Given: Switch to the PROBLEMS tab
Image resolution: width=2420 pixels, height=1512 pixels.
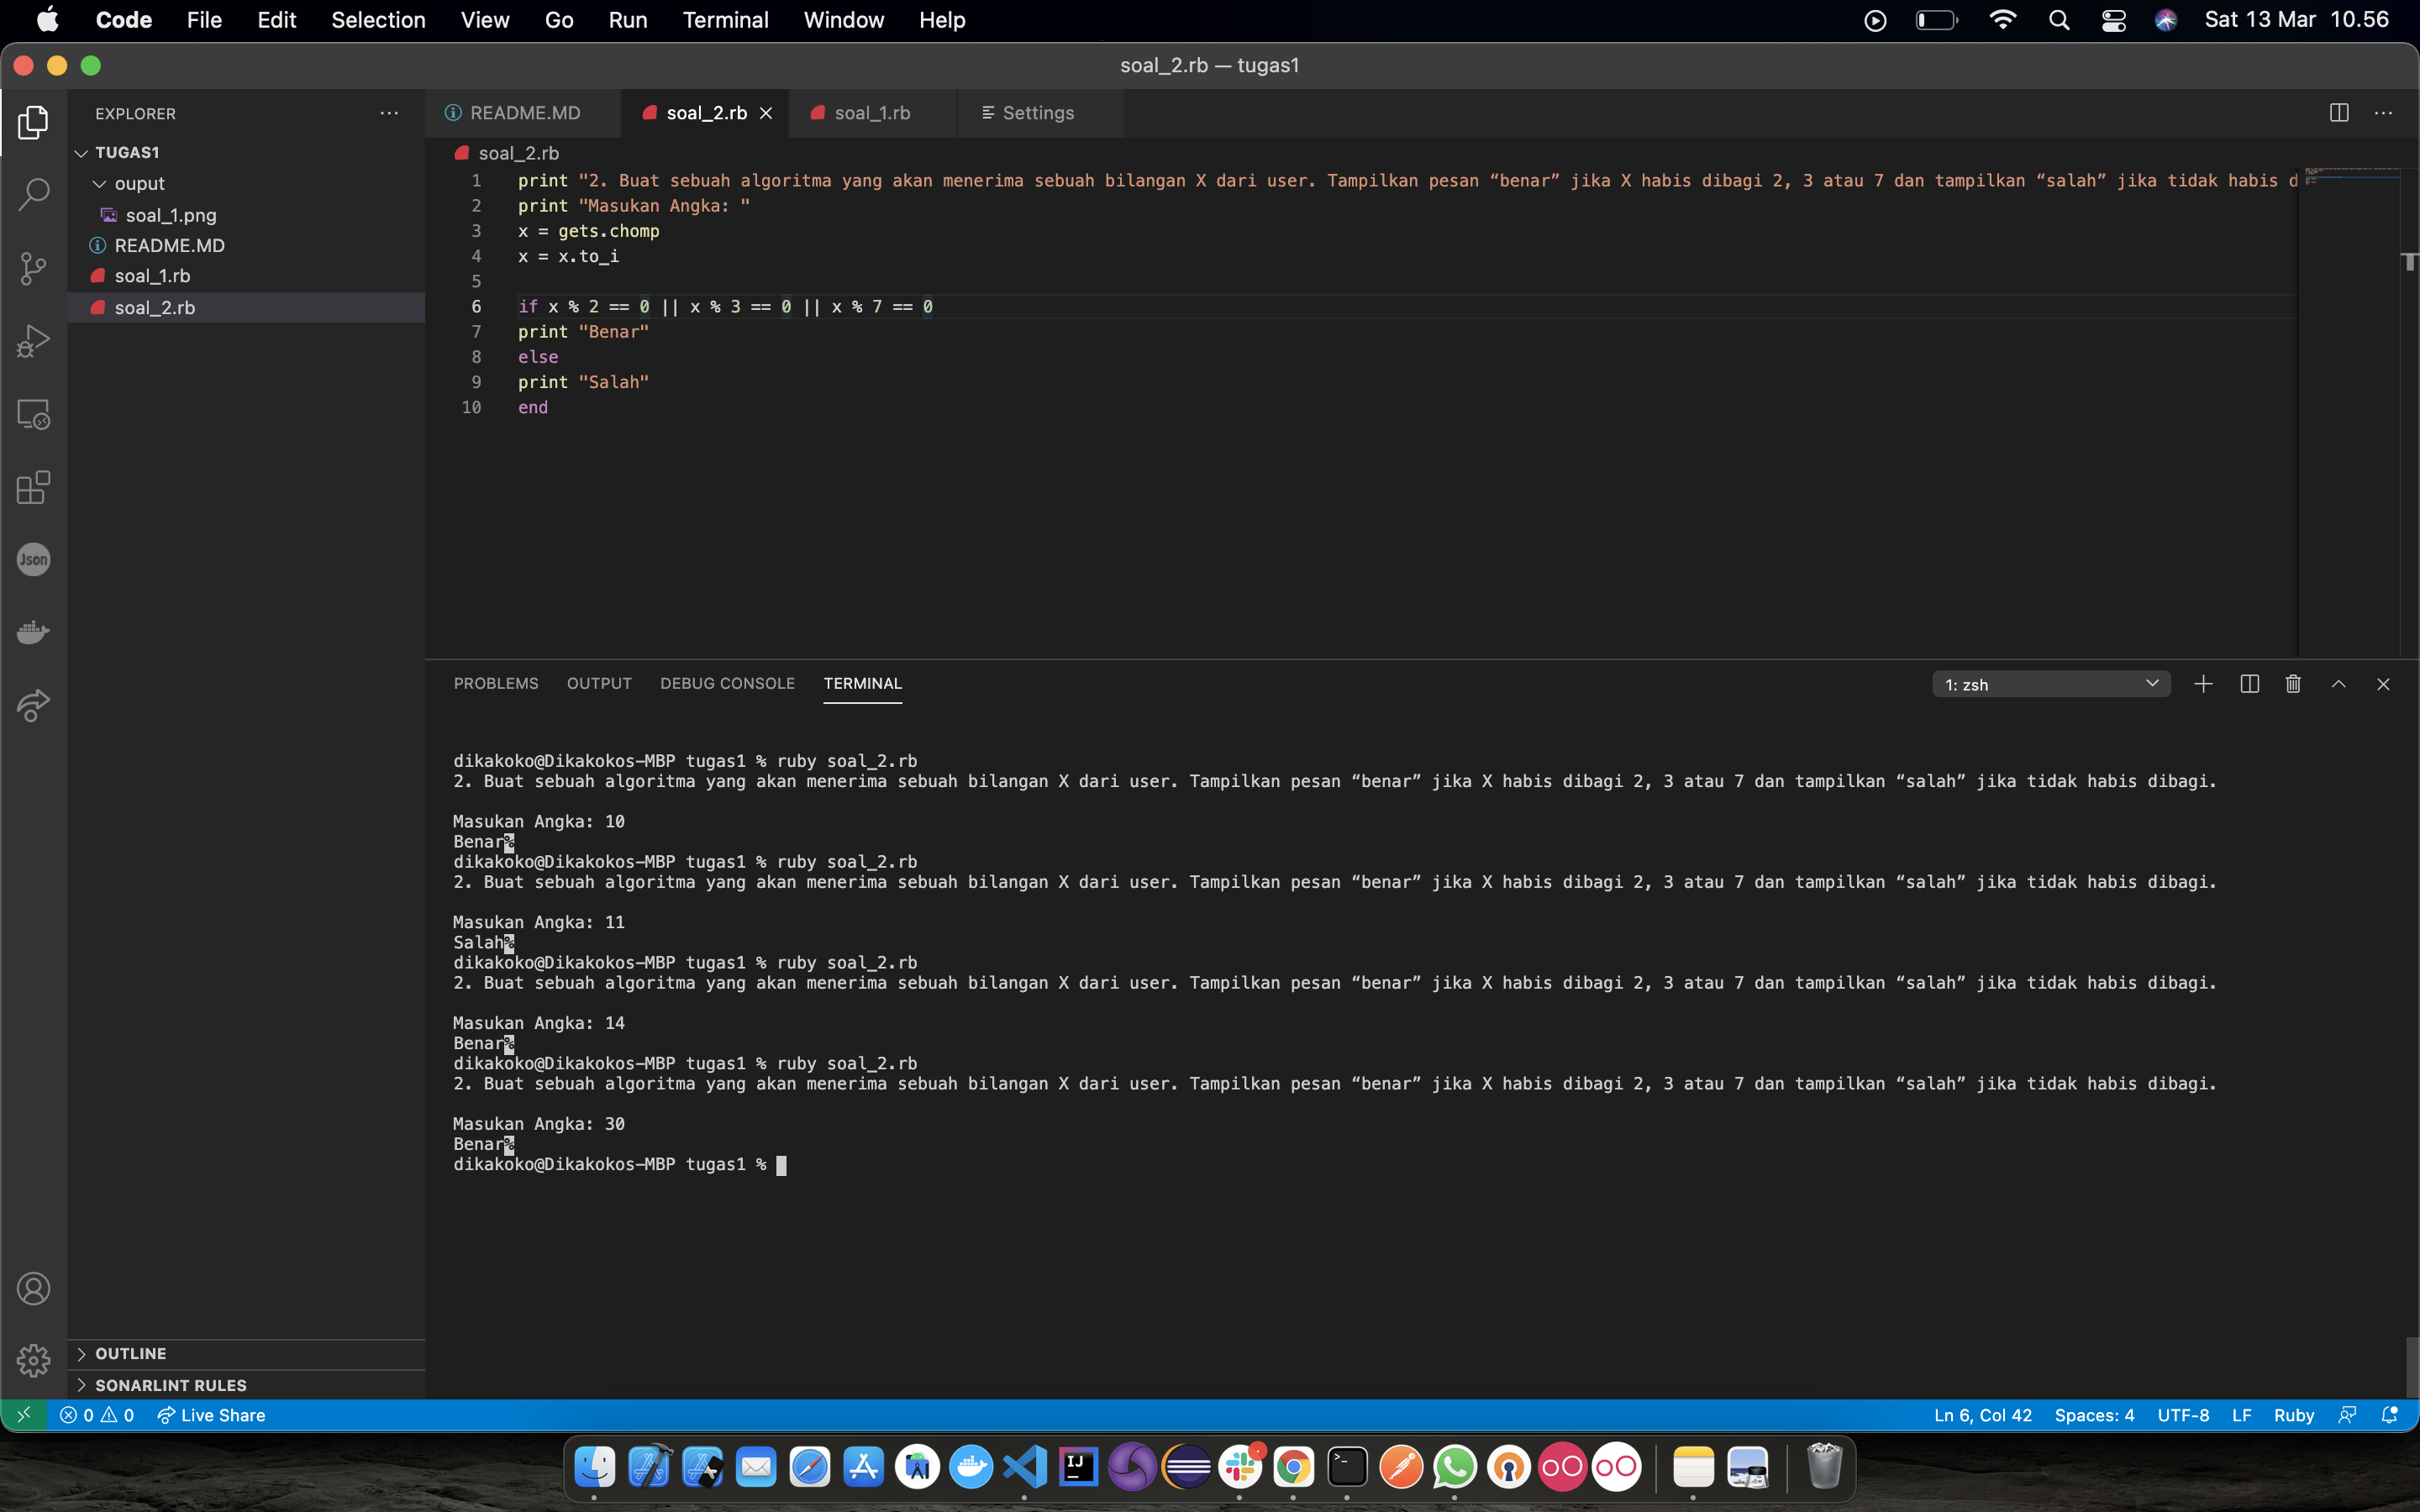Looking at the screenshot, I should click(x=497, y=681).
